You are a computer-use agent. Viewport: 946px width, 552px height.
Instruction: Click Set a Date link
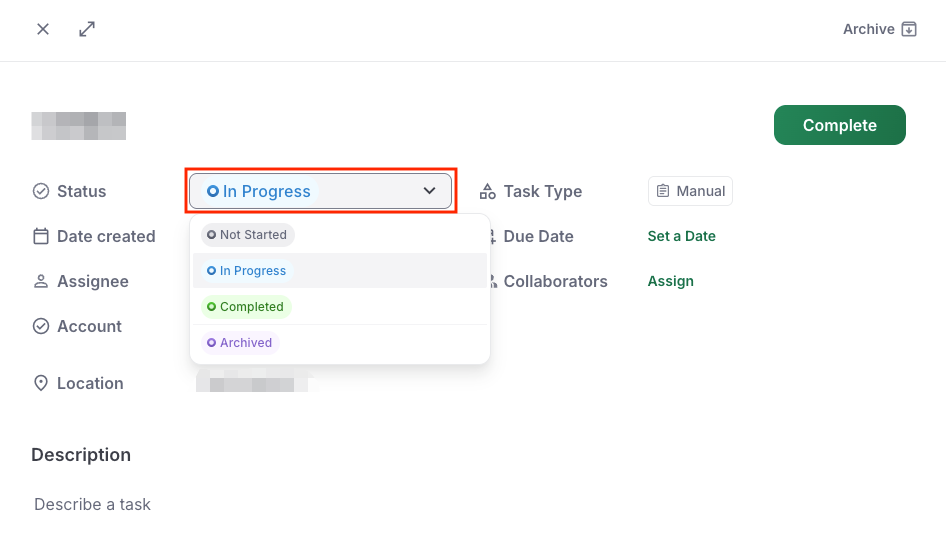[x=682, y=236]
